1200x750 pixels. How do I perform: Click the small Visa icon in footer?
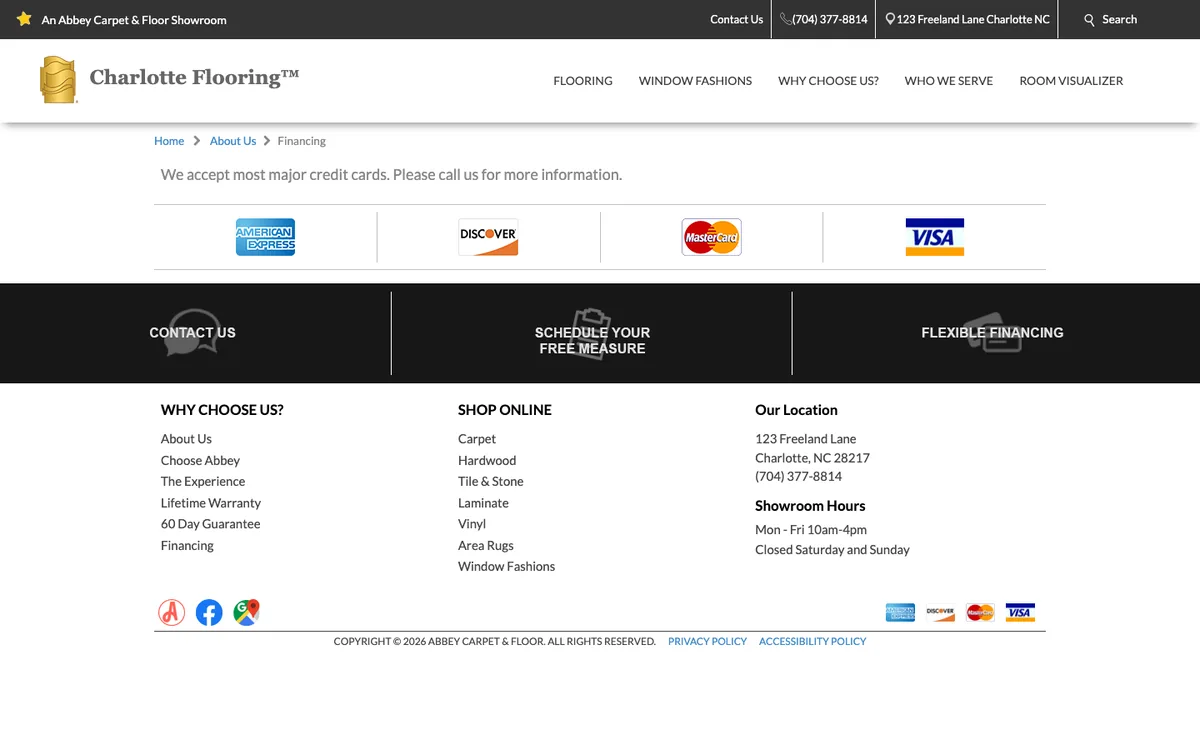click(1020, 612)
